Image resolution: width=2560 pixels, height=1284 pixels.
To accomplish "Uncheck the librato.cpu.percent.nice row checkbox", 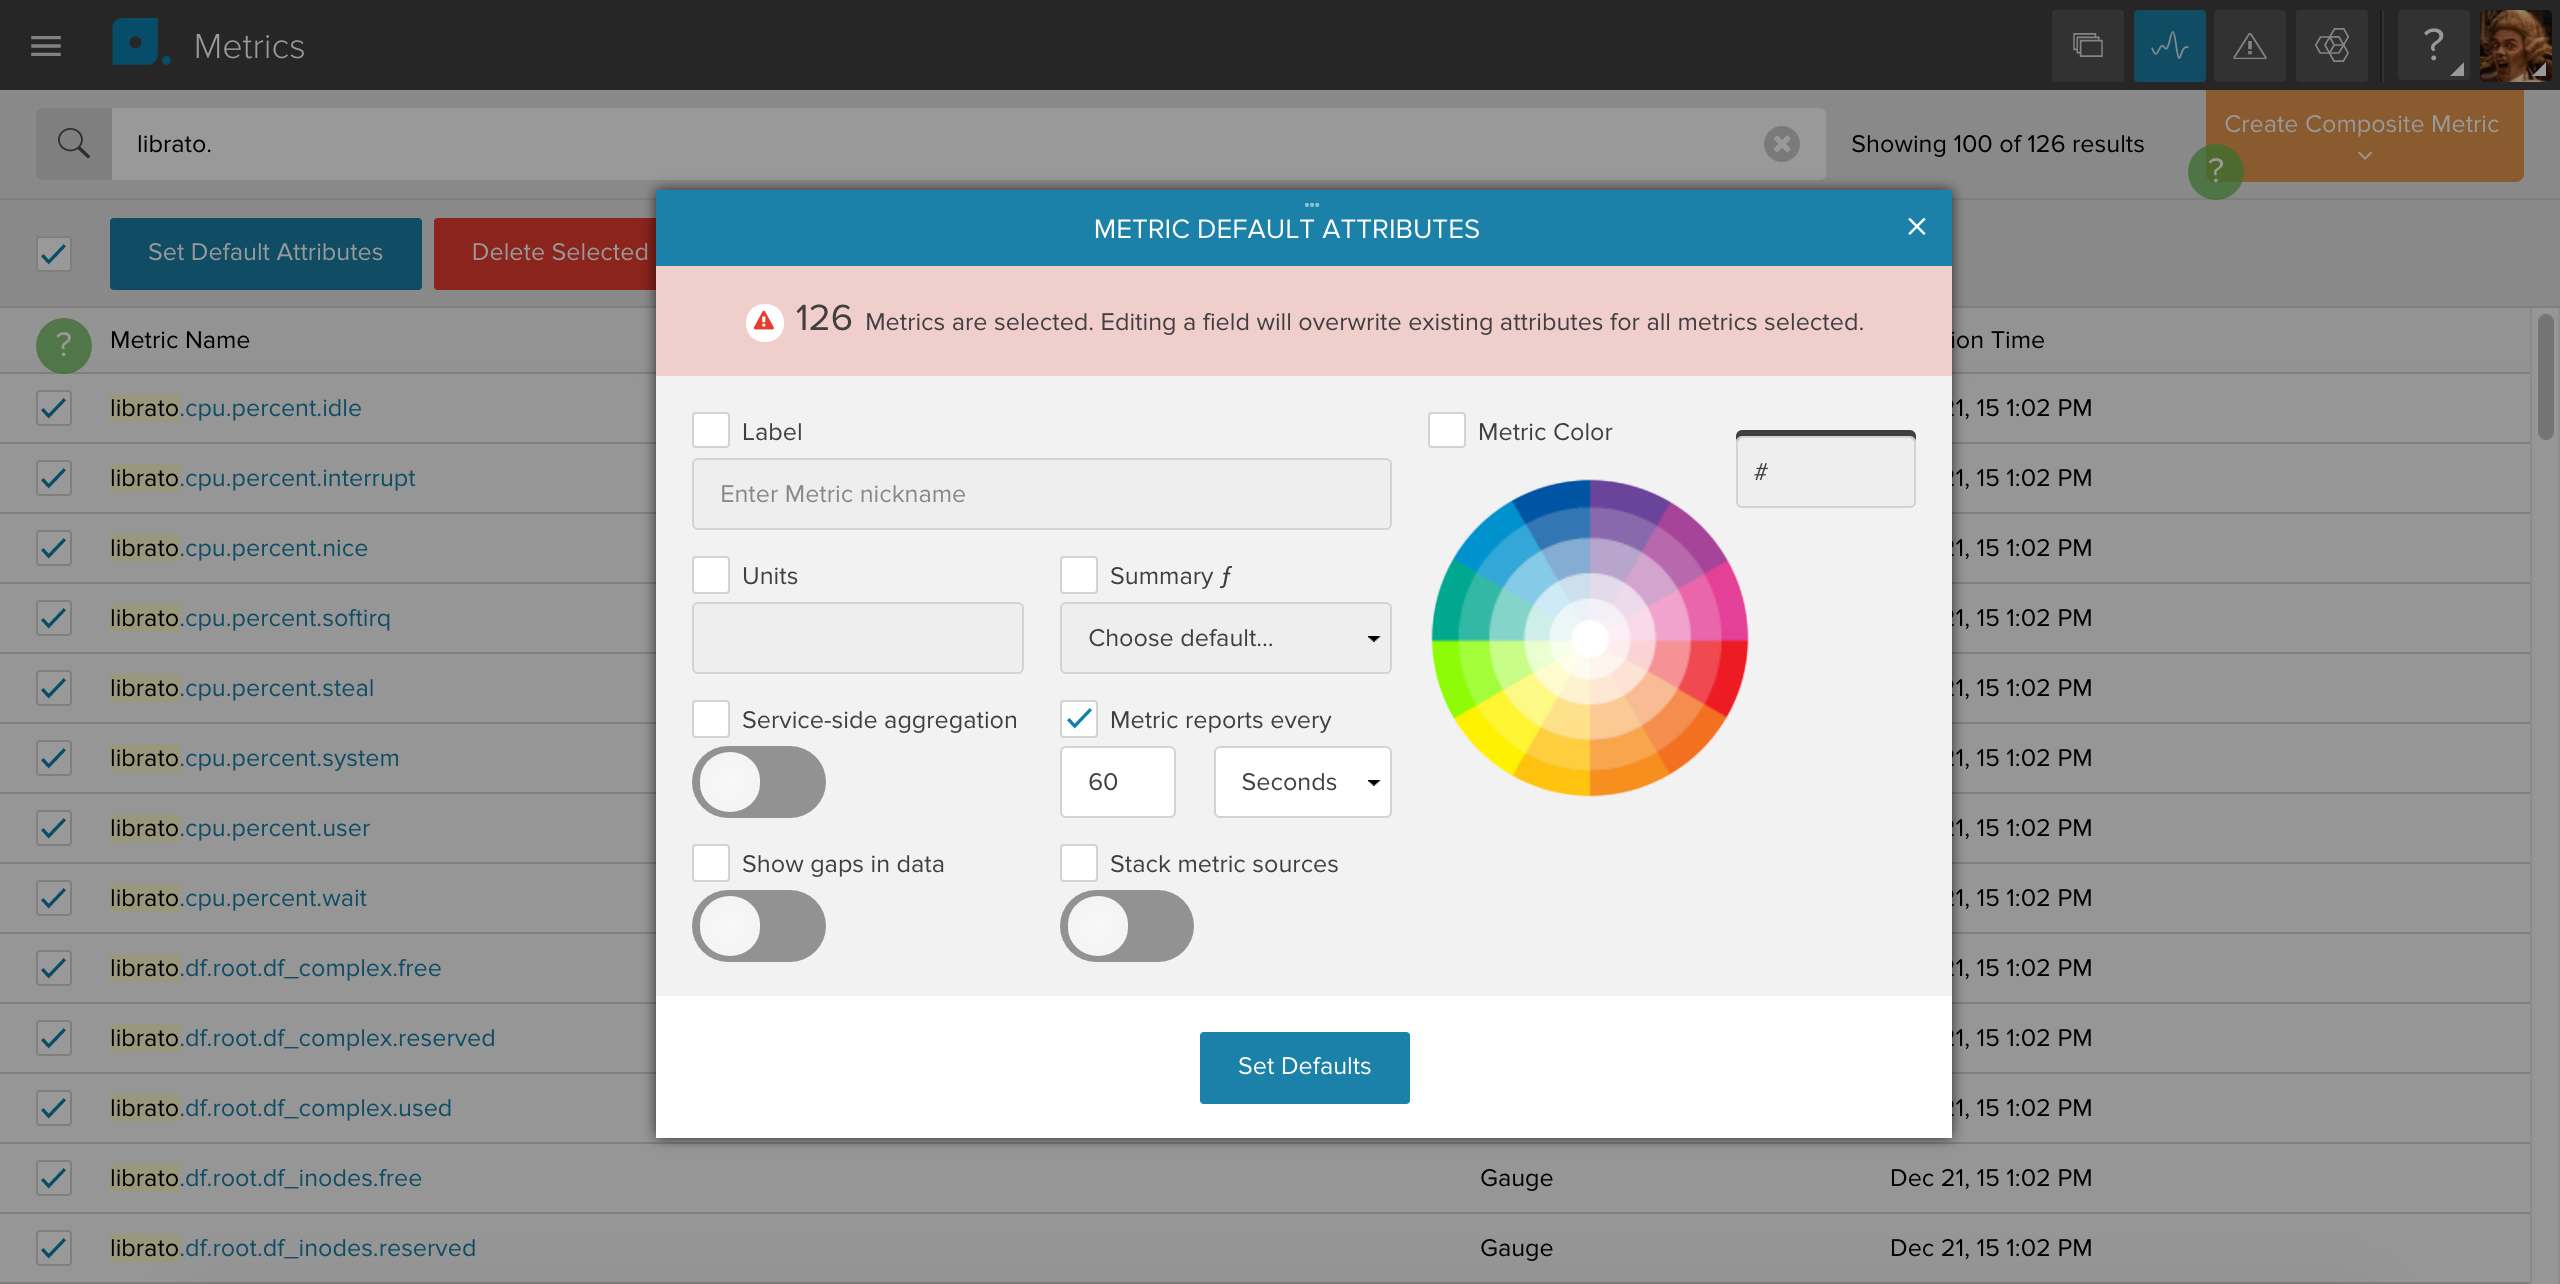I will (54, 548).
